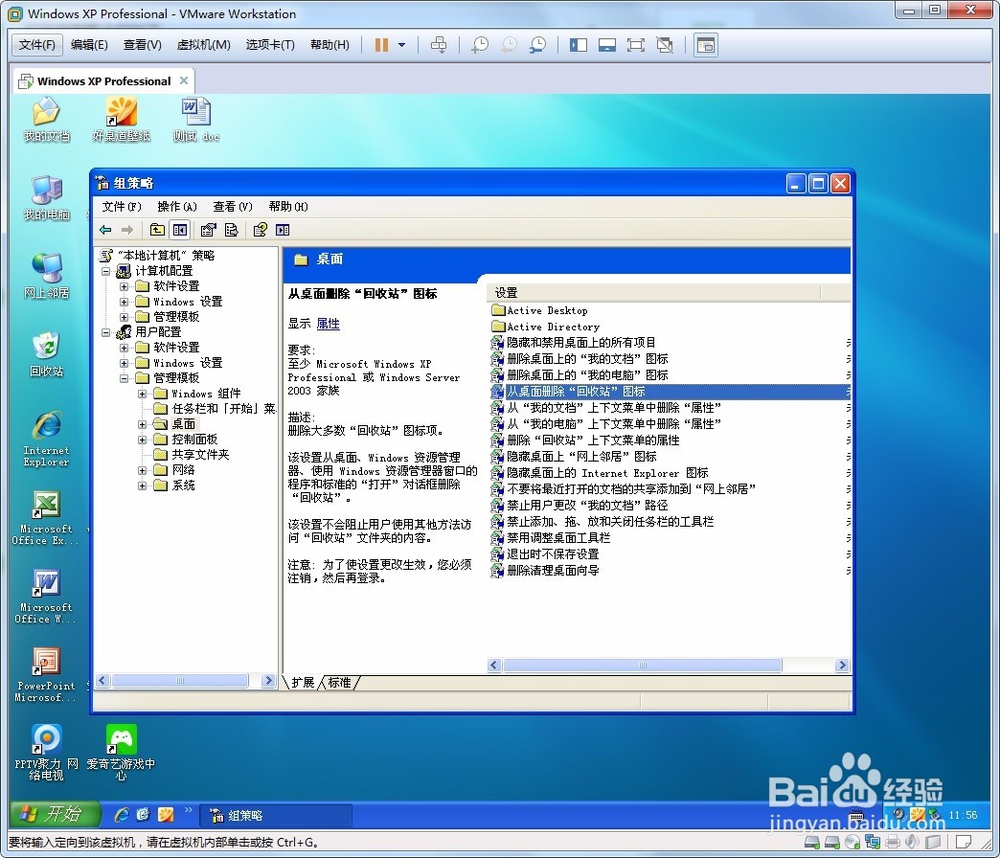
Task: Select policy 退出时不保存设置
Action: pyautogui.click(x=545, y=554)
